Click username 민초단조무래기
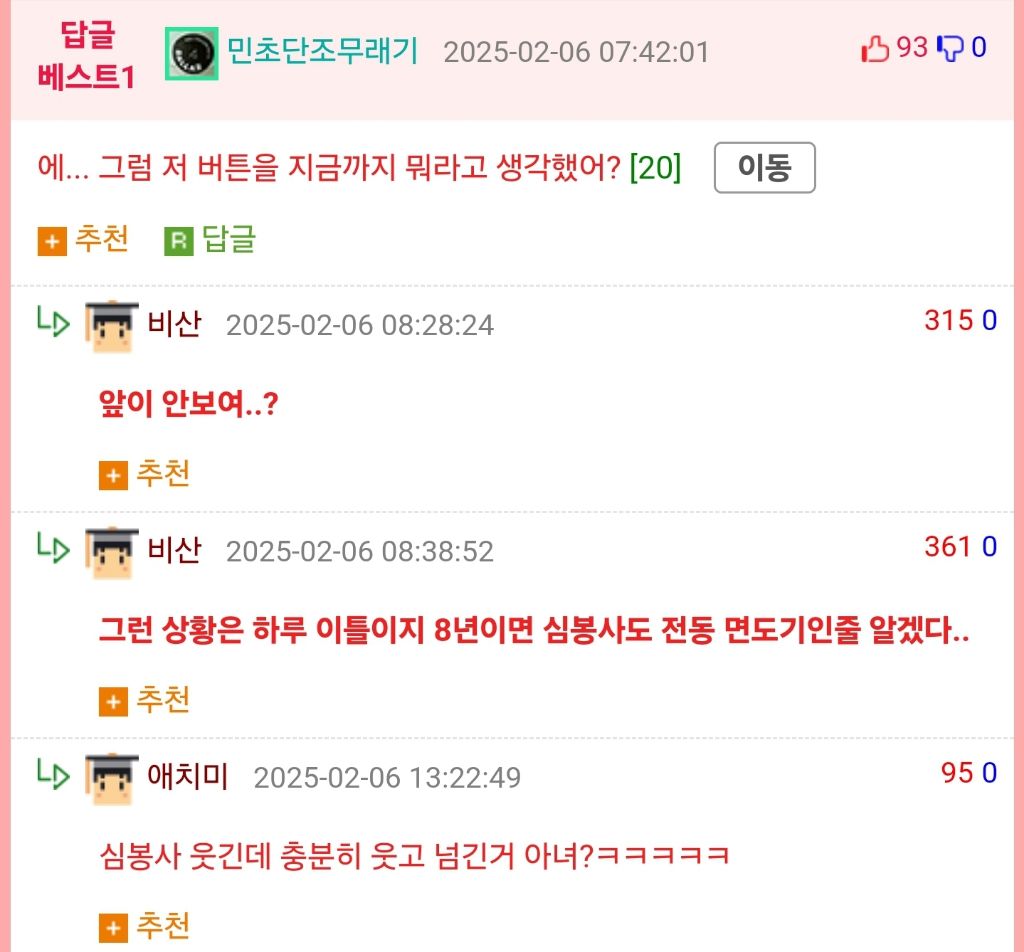The image size is (1024, 952). coord(322,50)
